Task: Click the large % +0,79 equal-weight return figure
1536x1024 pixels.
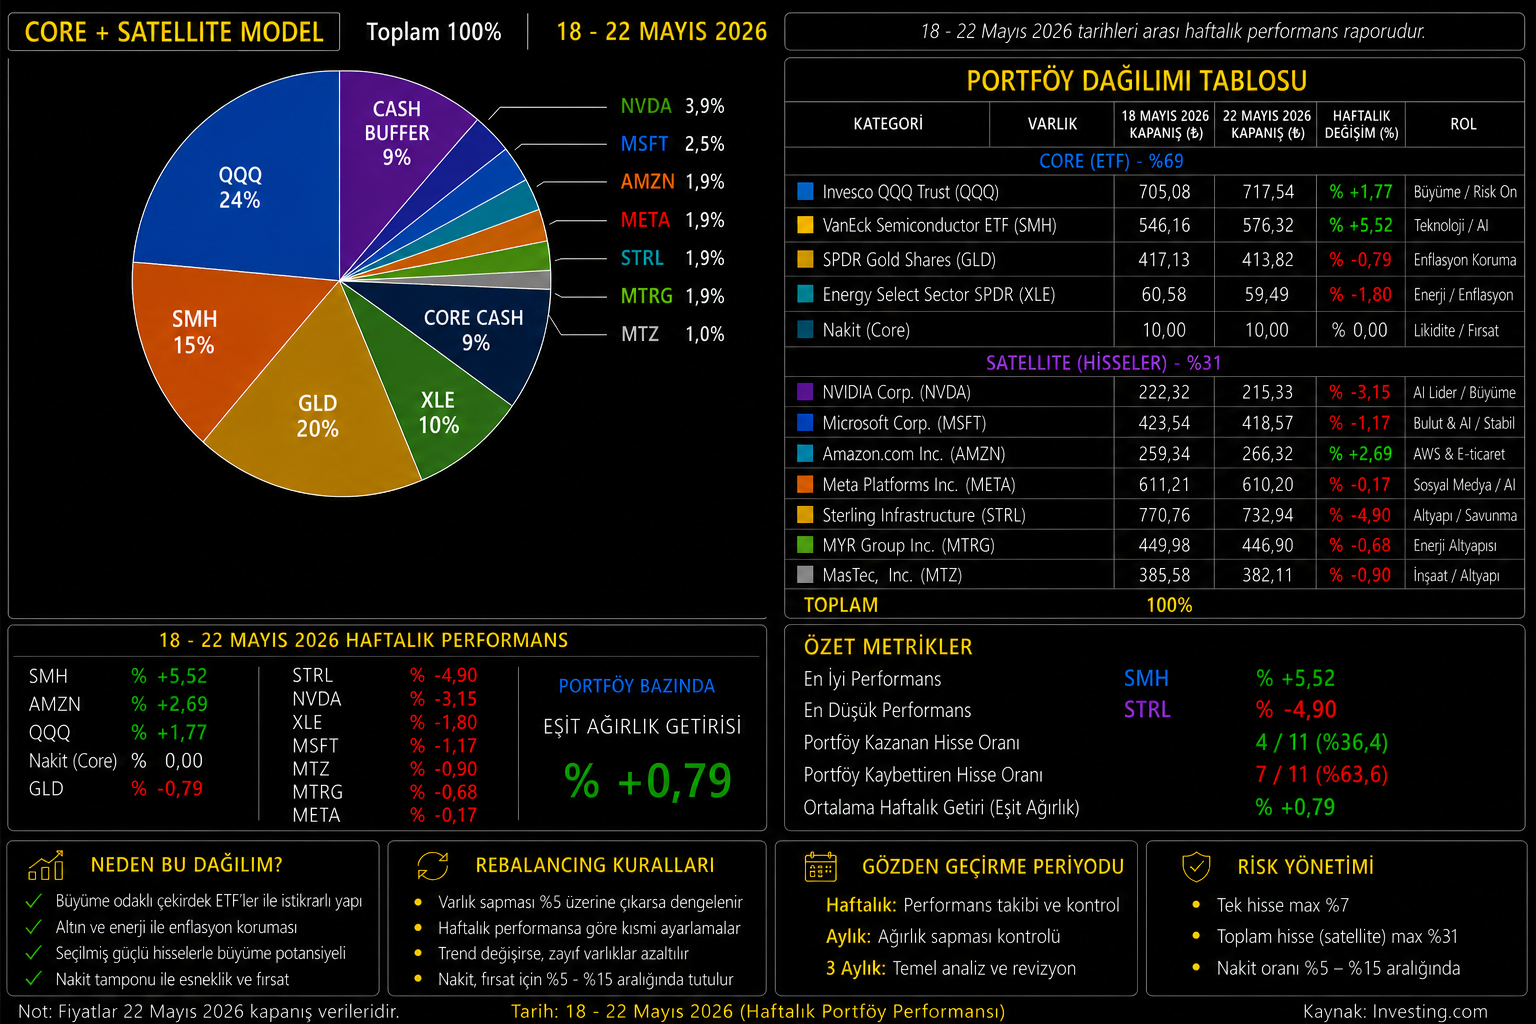Action: point(648,781)
